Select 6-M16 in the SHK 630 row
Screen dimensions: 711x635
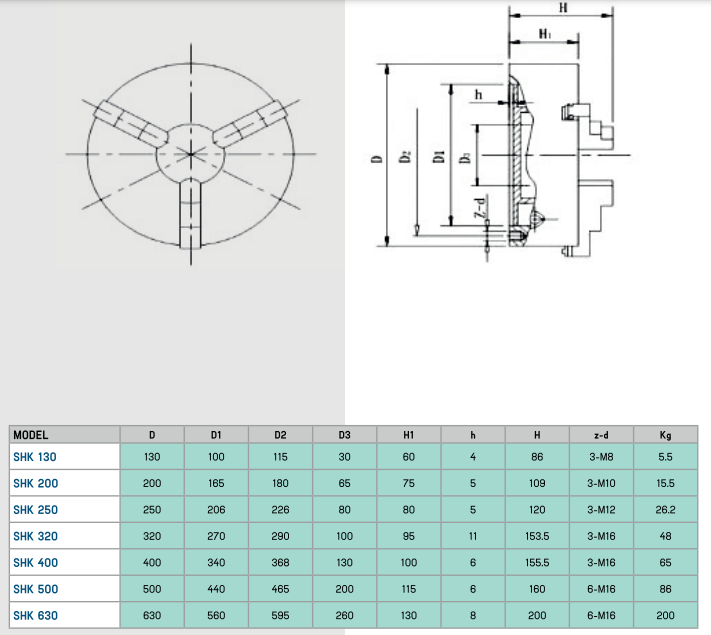[601, 615]
